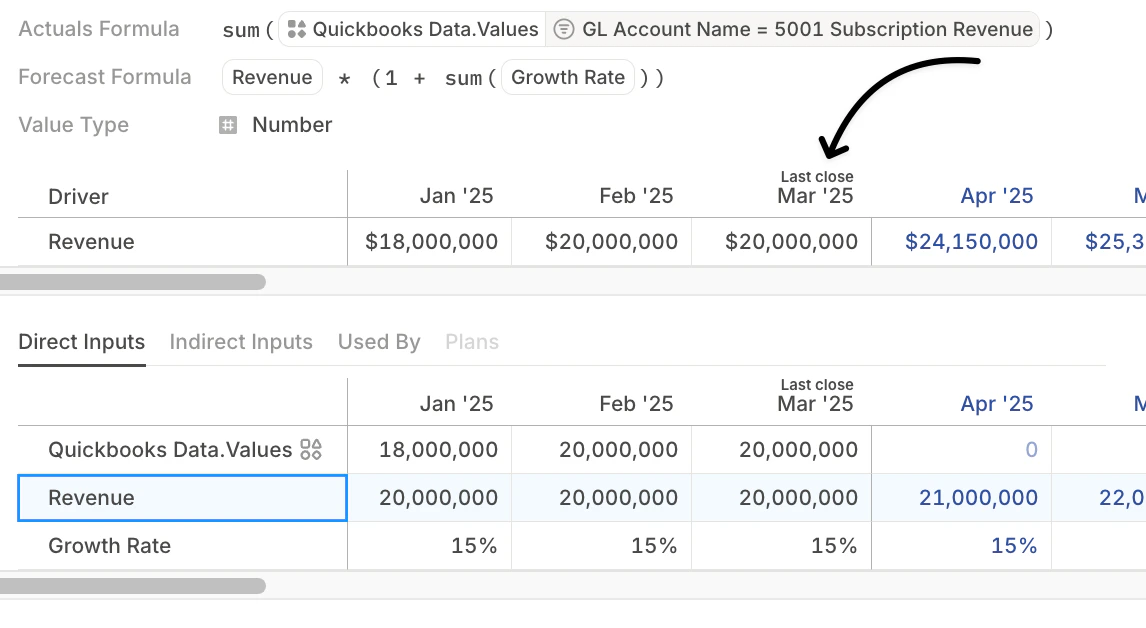Select the Revenue row in Direct Inputs
Image resolution: width=1146 pixels, height=628 pixels.
click(x=182, y=498)
